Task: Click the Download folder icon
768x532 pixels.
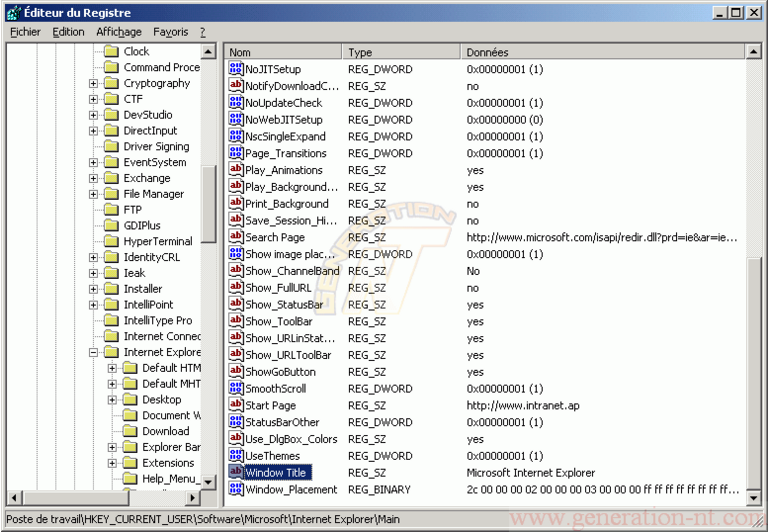Action: click(130, 431)
